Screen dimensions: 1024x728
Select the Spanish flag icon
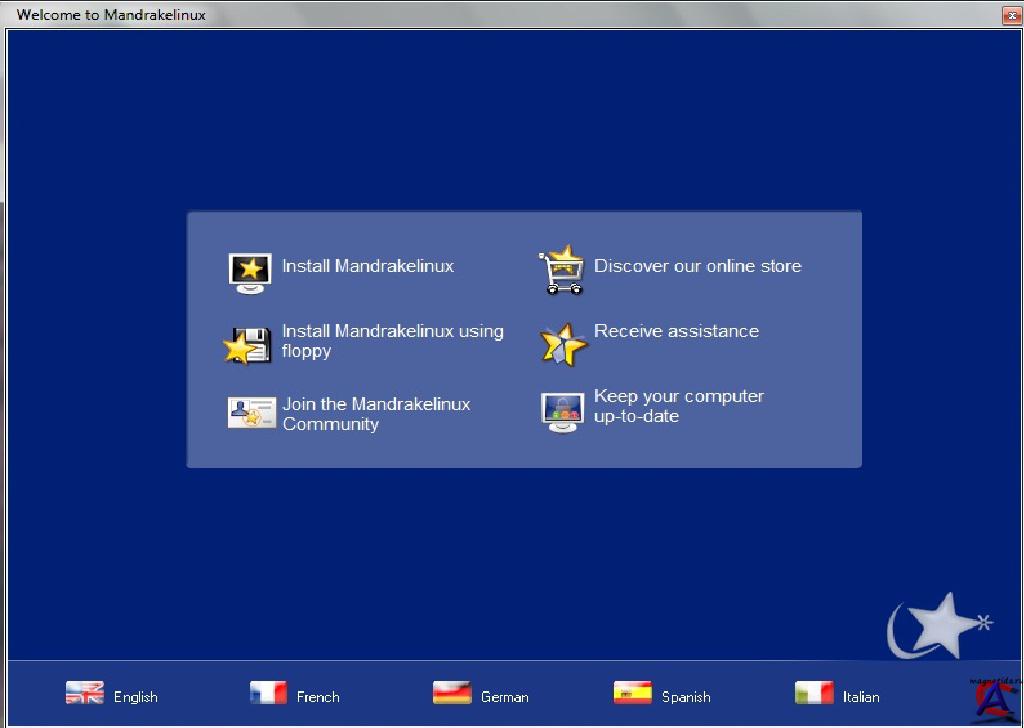tap(632, 693)
